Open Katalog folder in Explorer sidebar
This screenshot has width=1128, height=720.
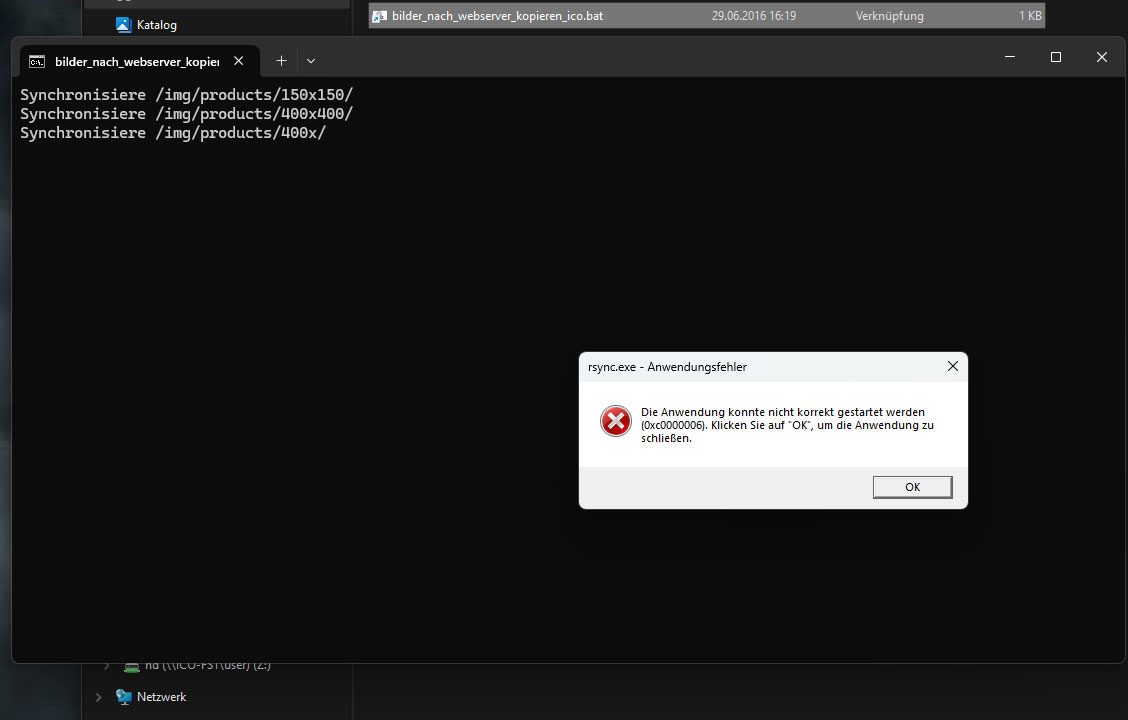(x=156, y=24)
